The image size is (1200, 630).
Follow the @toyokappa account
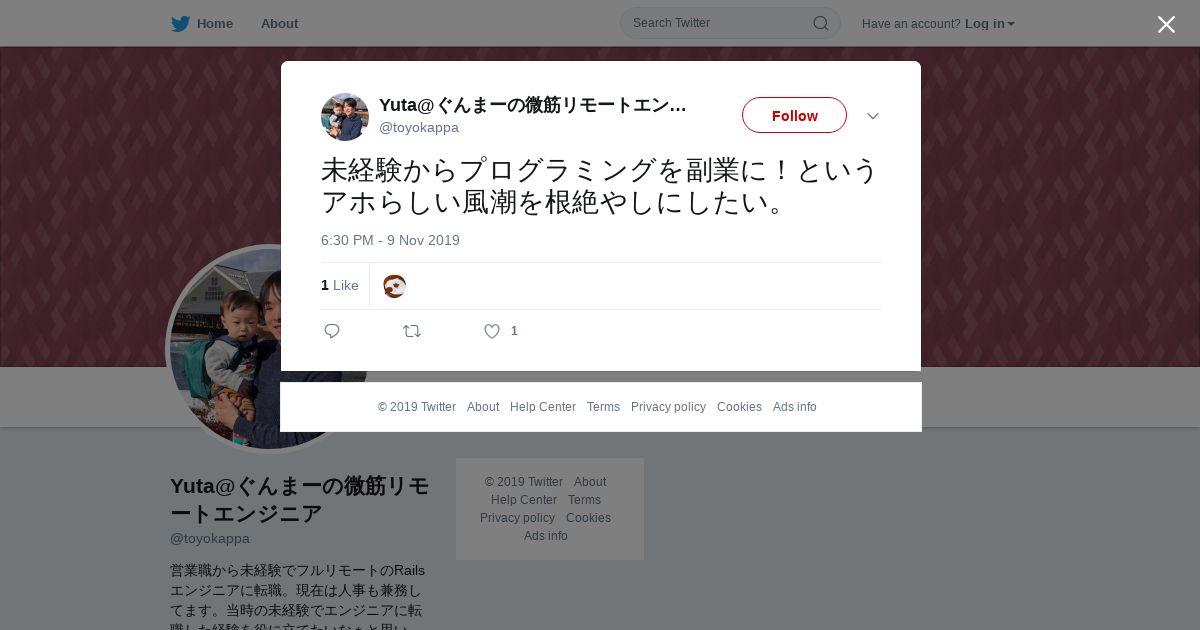(794, 115)
